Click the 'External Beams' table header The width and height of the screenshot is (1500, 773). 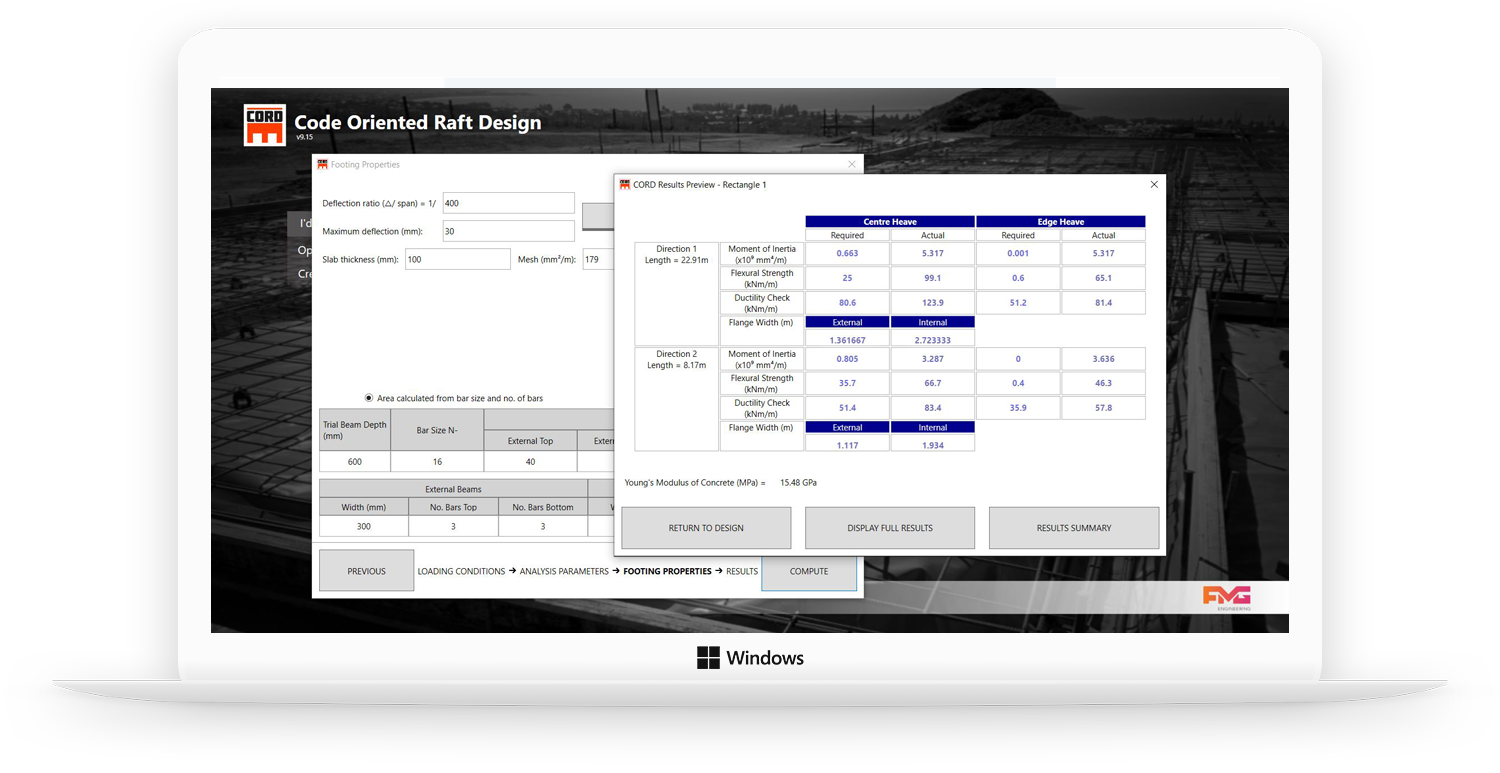click(453, 489)
